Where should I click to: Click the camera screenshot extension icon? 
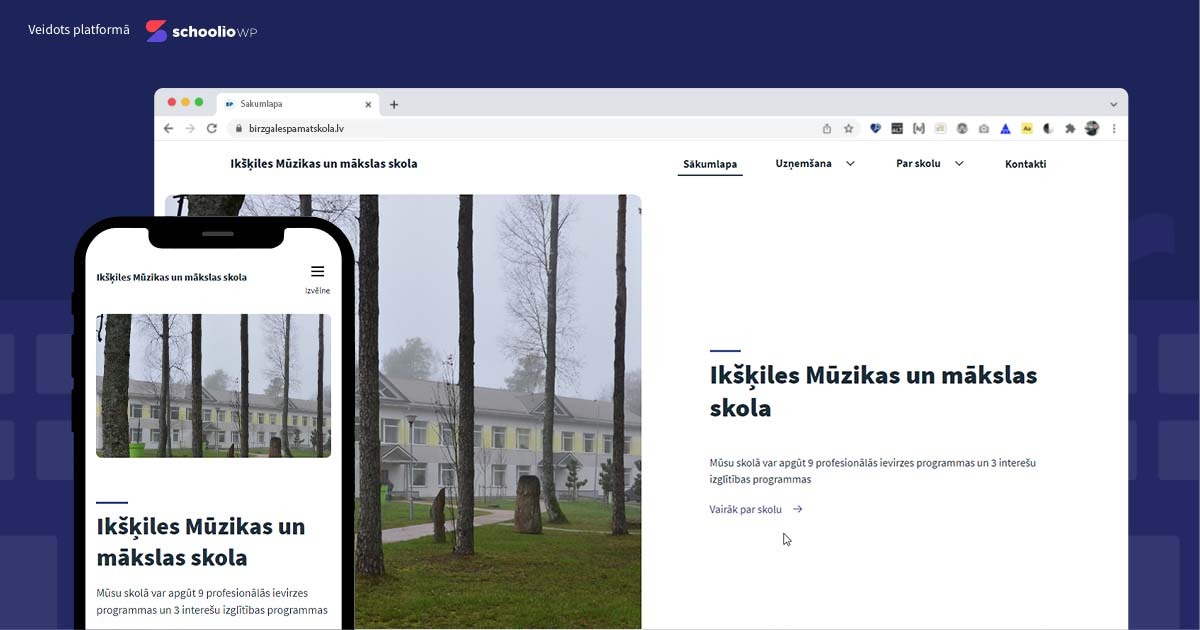[x=984, y=129]
